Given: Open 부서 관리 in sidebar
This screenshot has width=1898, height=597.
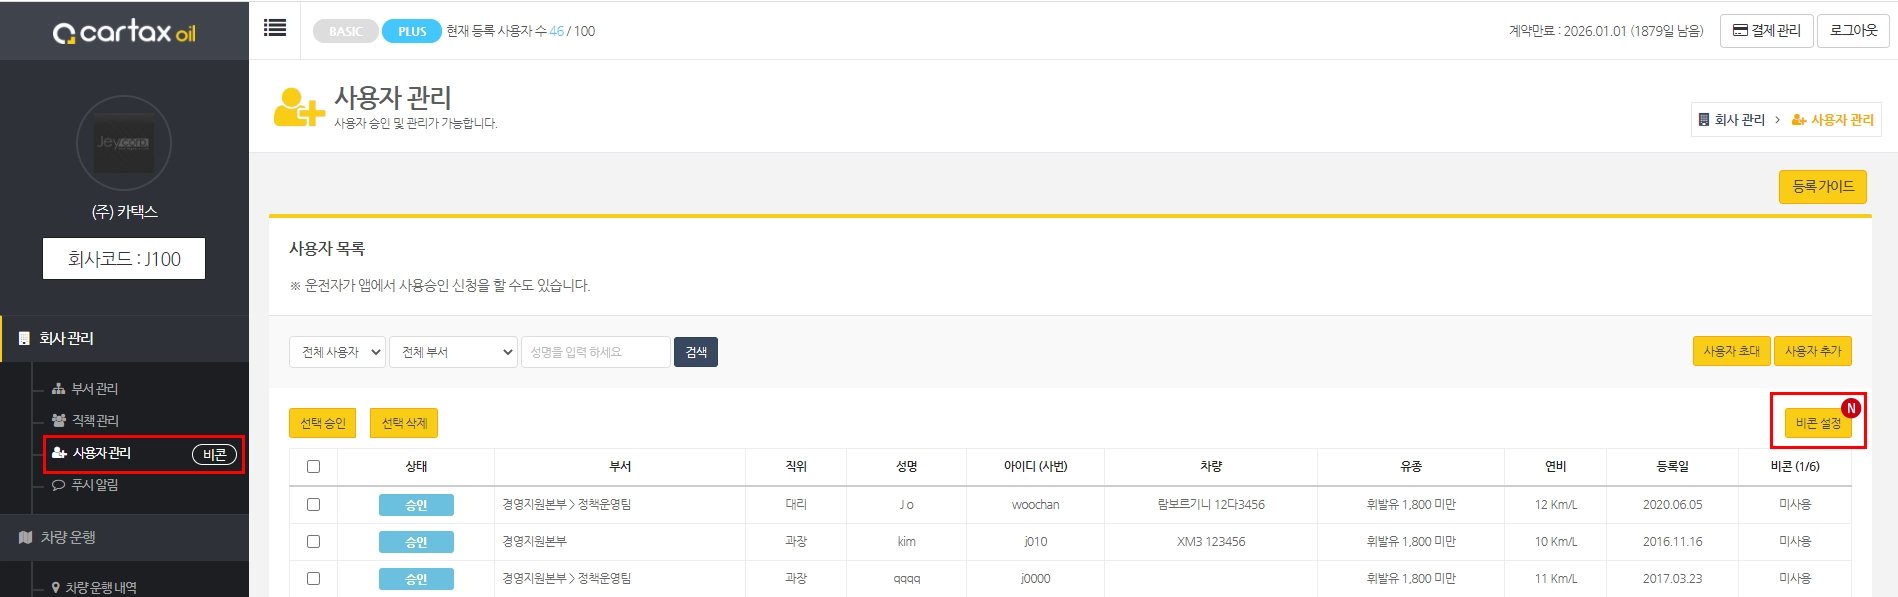Looking at the screenshot, I should pyautogui.click(x=94, y=388).
